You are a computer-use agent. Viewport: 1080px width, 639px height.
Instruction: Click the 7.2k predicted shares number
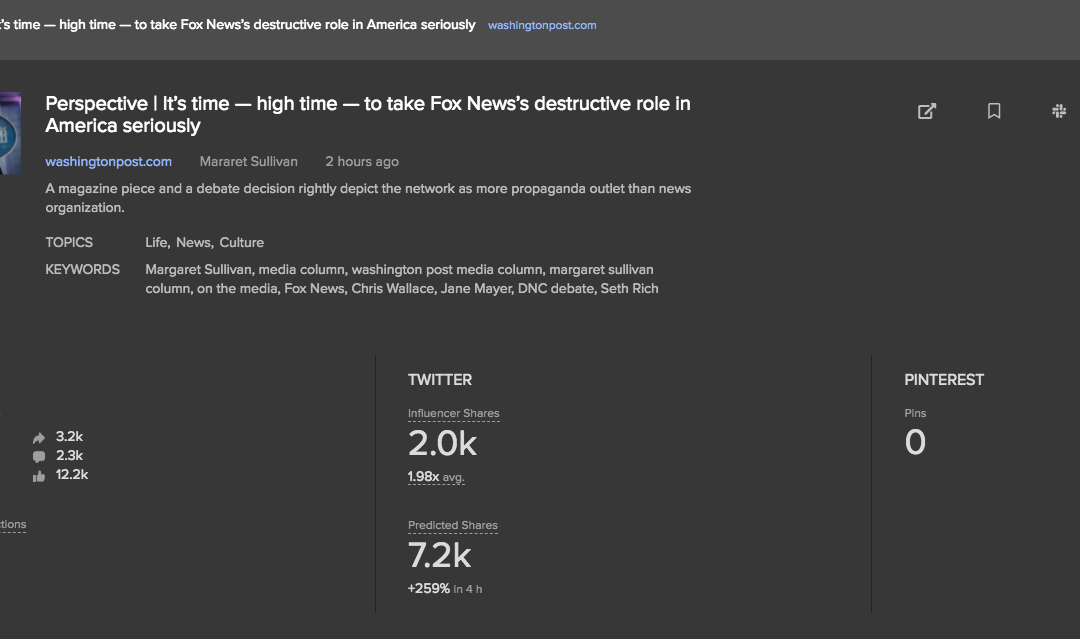[439, 555]
